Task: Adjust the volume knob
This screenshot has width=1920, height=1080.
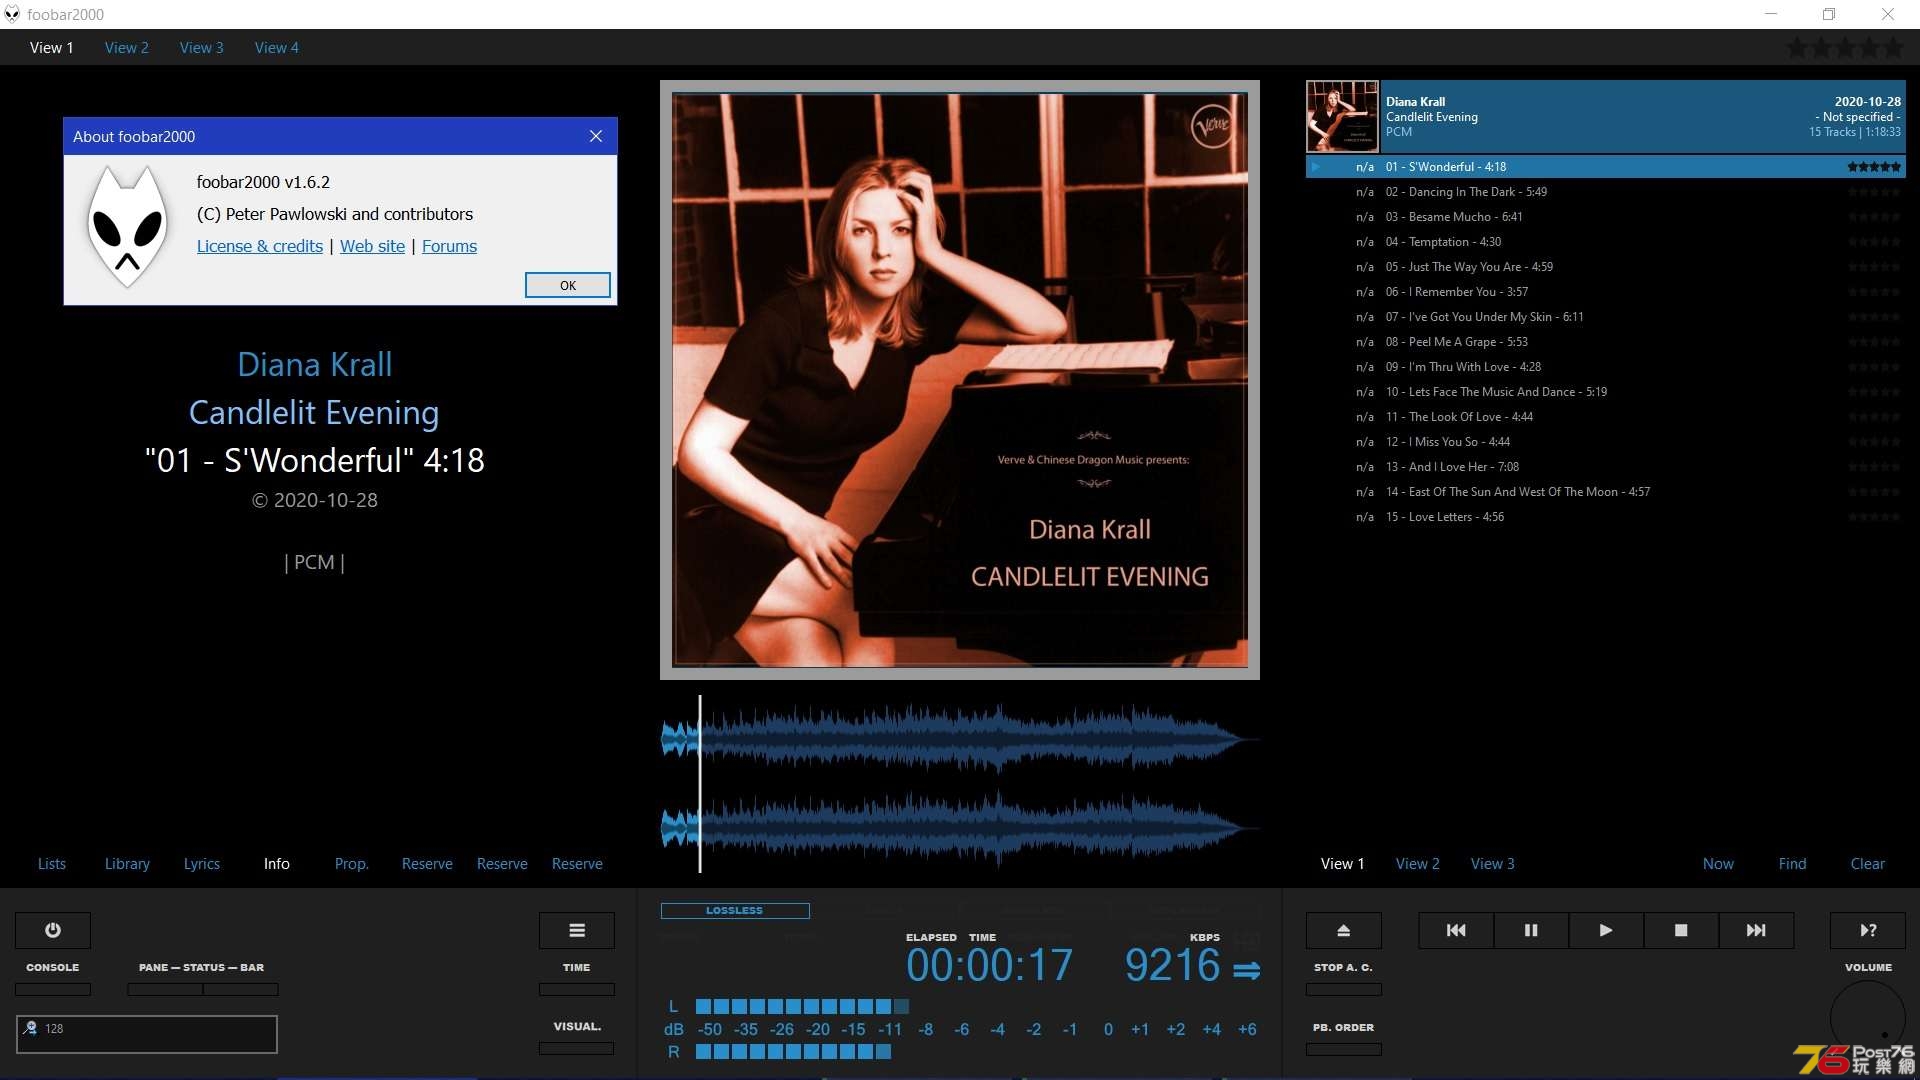Action: click(1868, 1018)
